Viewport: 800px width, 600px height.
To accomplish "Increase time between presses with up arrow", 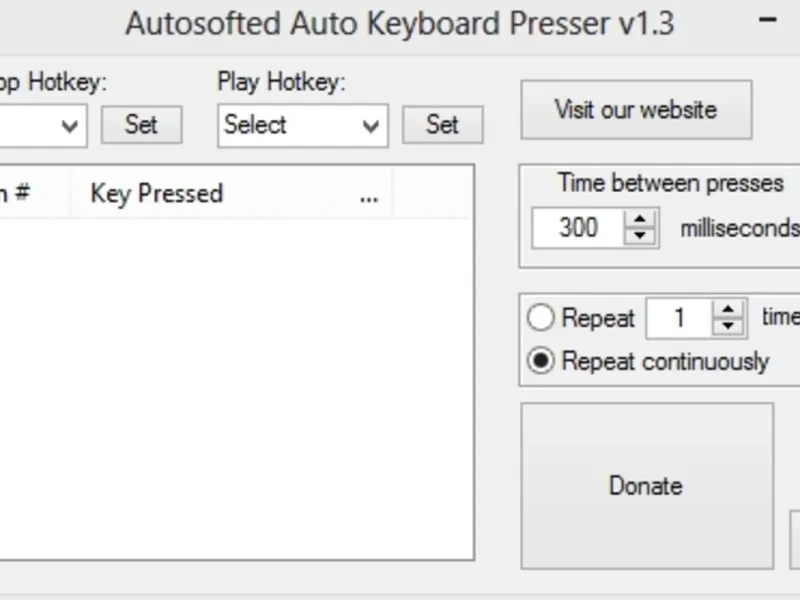I will pos(640,218).
